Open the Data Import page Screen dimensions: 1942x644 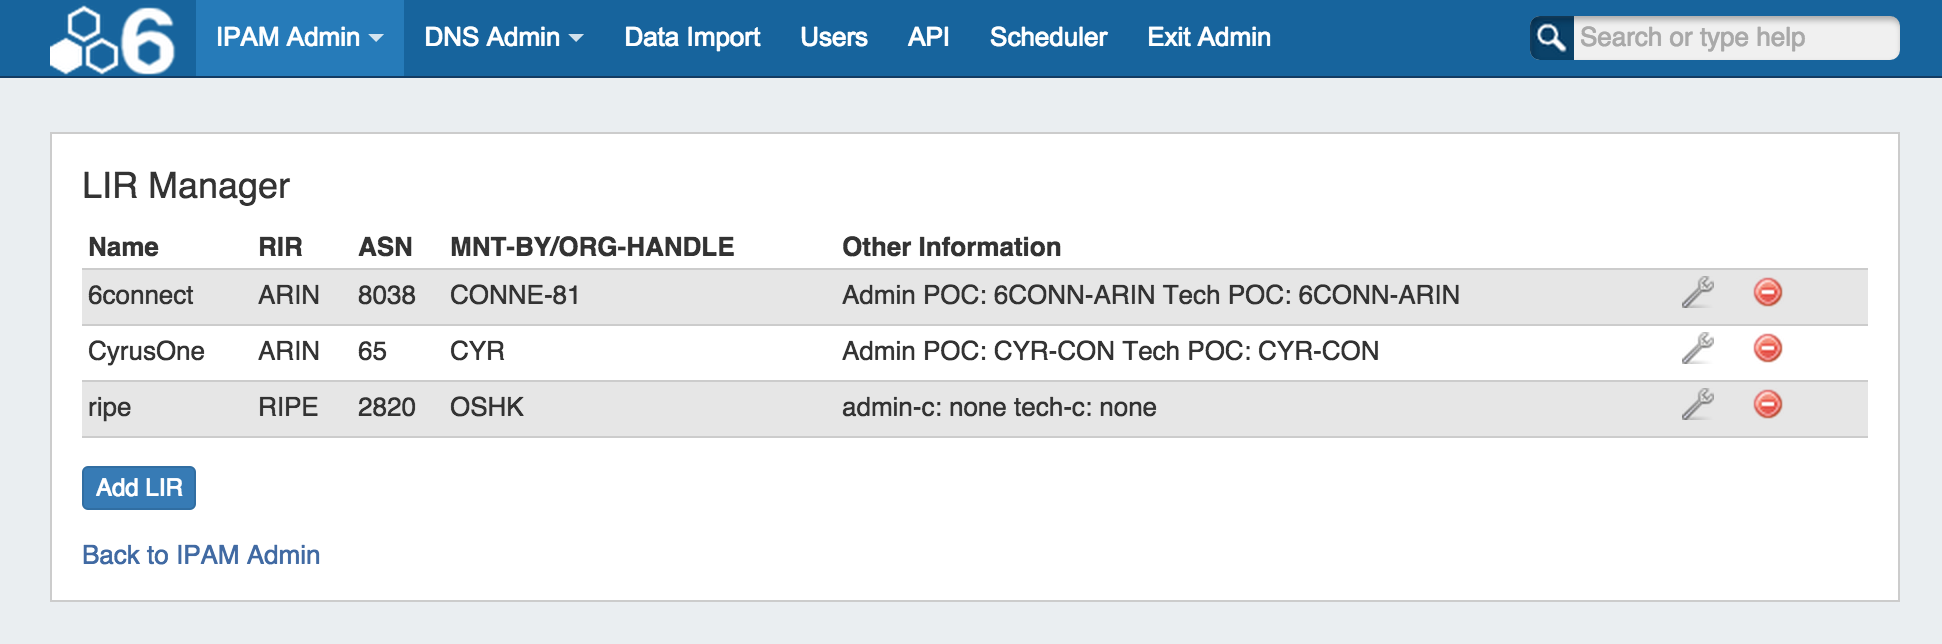(x=692, y=38)
